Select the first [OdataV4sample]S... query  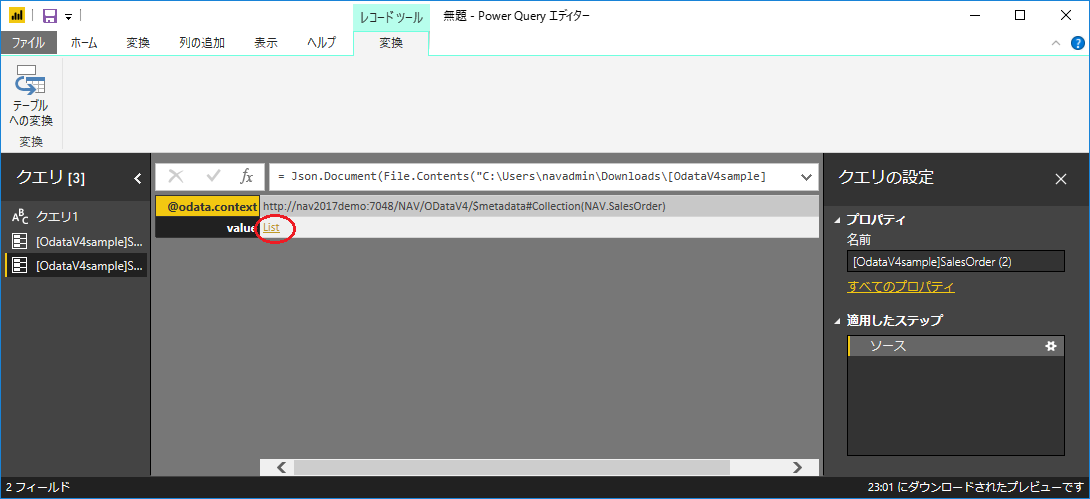coord(76,241)
